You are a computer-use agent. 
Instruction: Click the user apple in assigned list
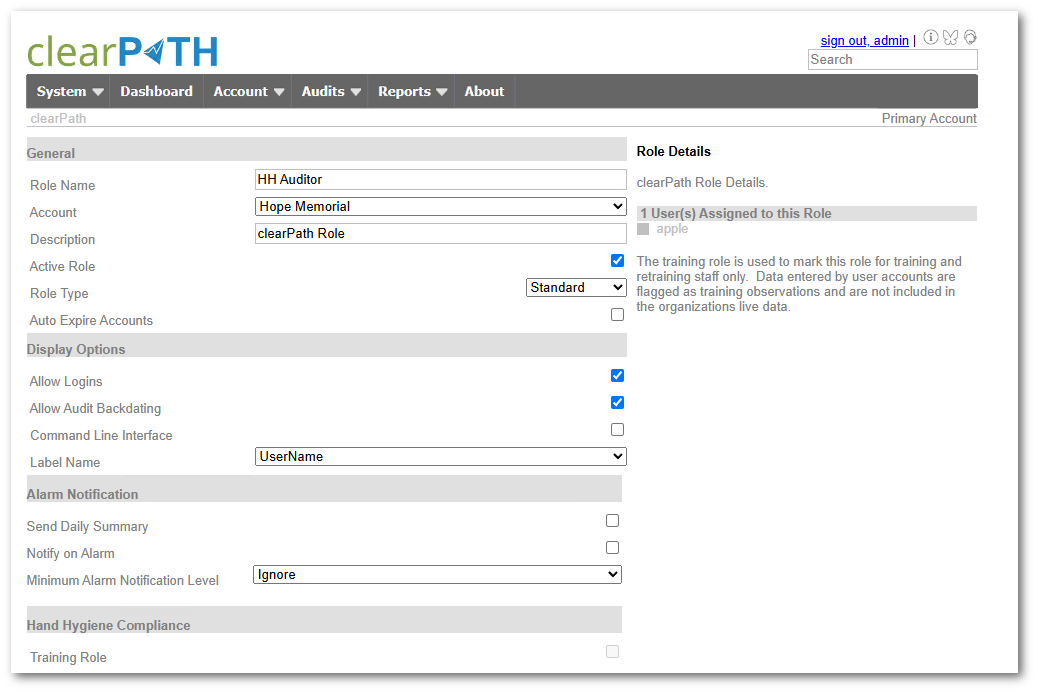point(672,229)
